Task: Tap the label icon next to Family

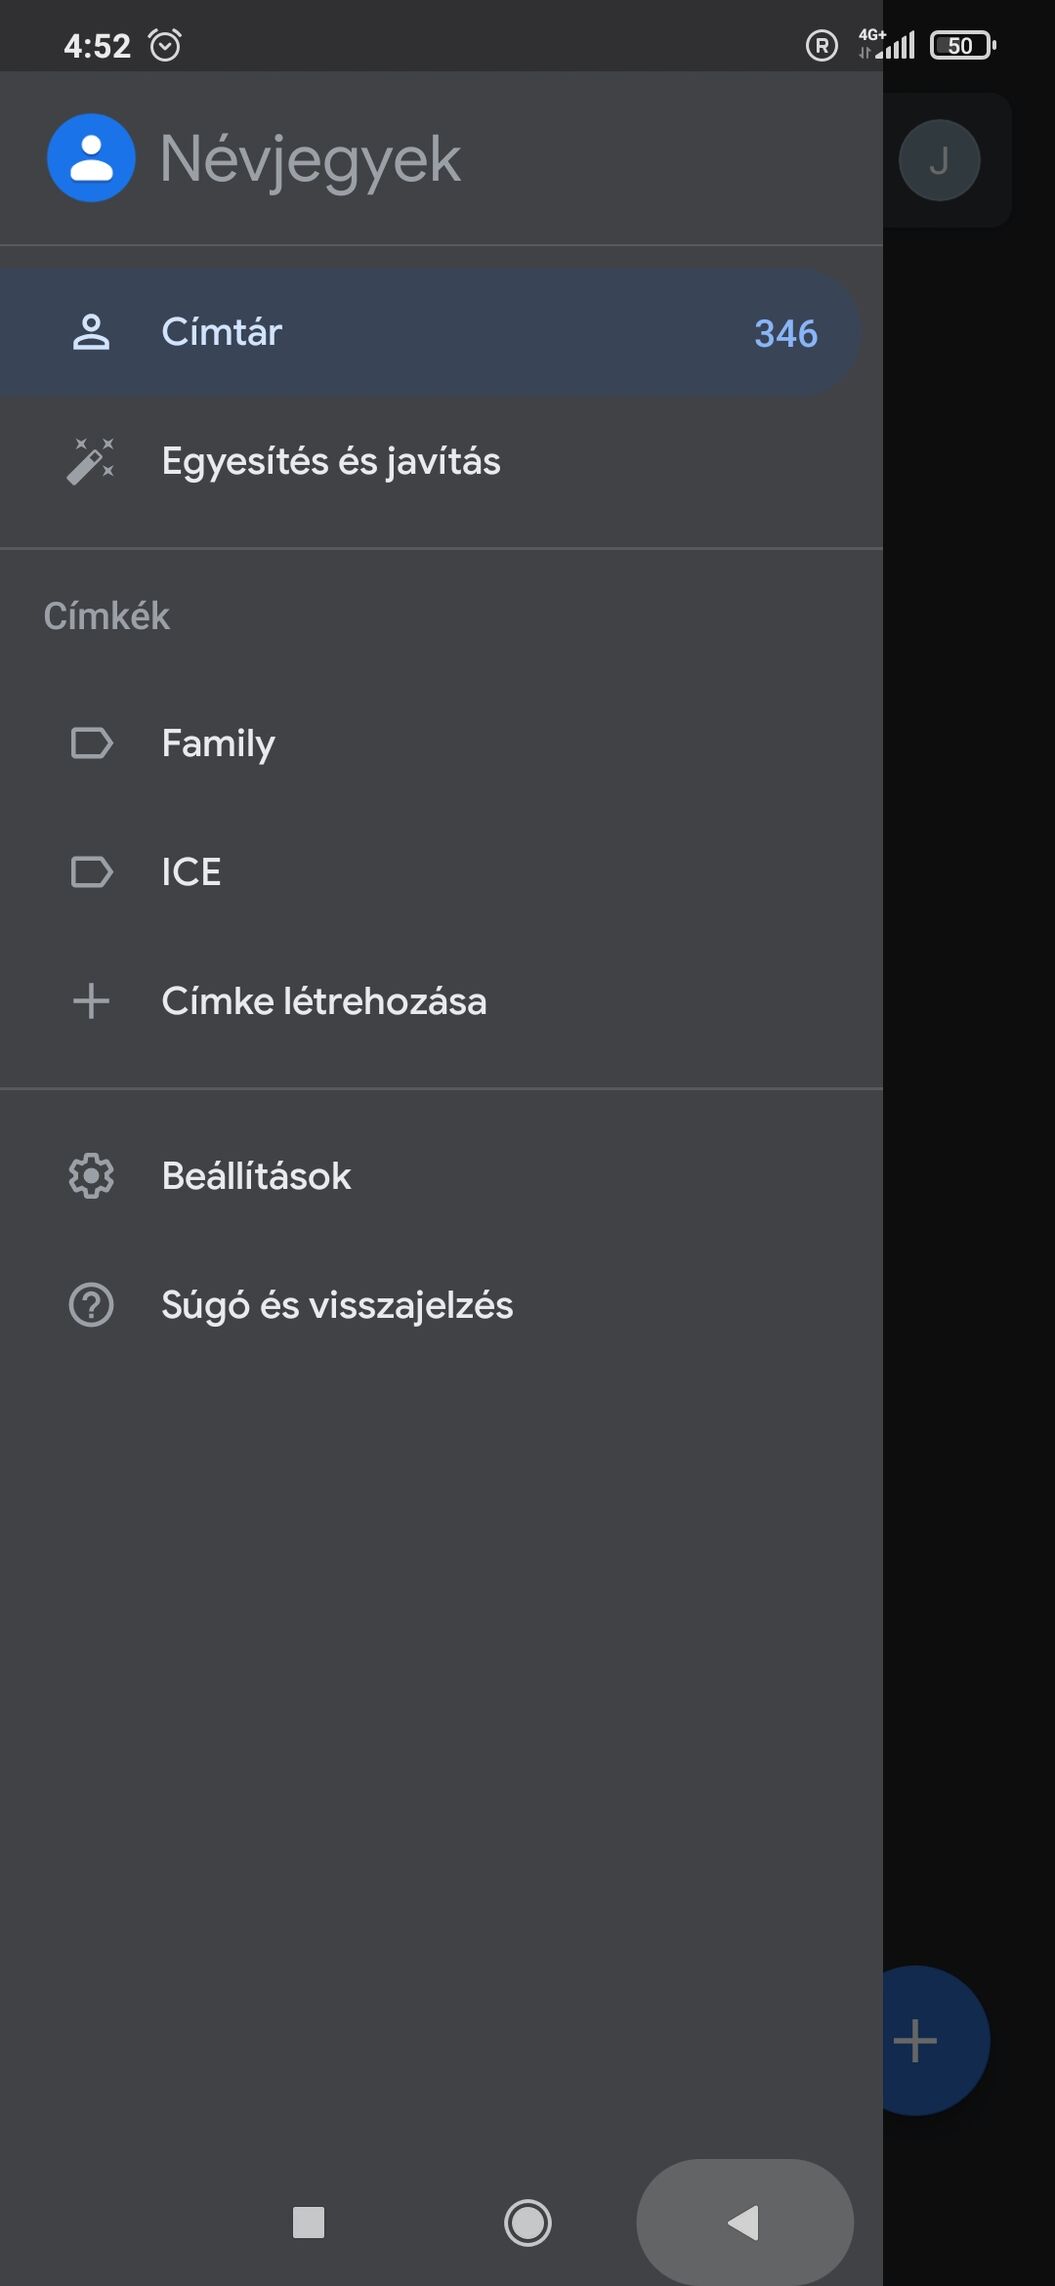Action: (x=91, y=743)
